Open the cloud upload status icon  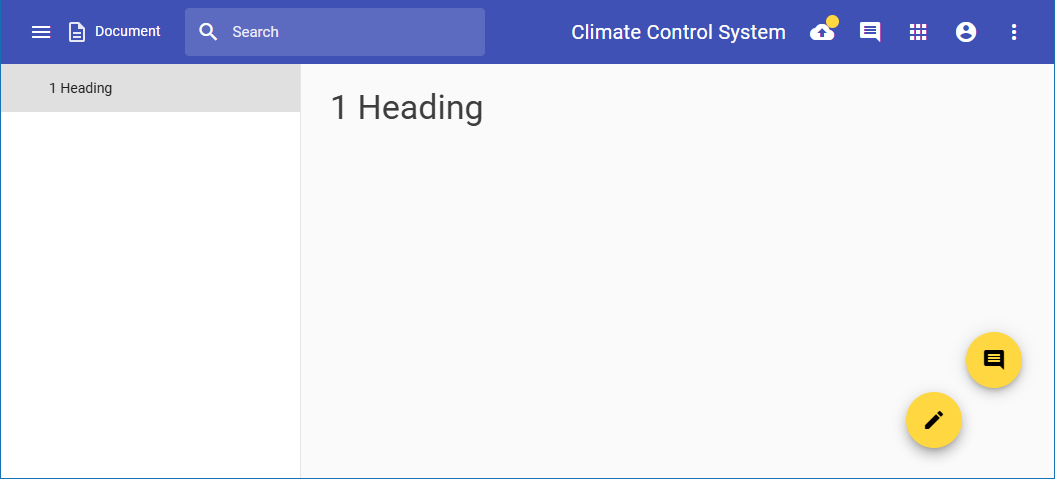coord(821,33)
